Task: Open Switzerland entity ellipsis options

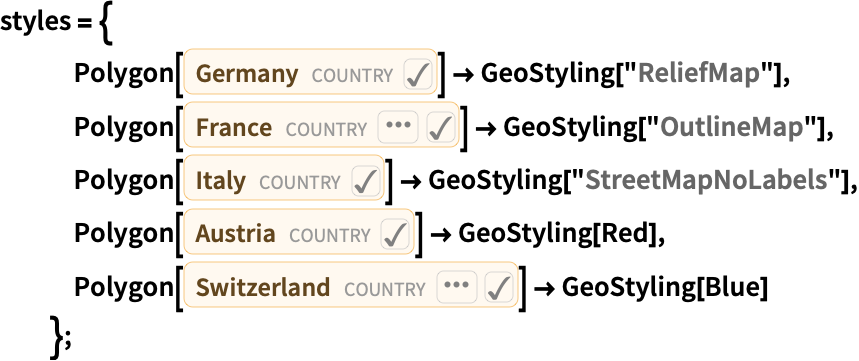Action: coord(457,288)
